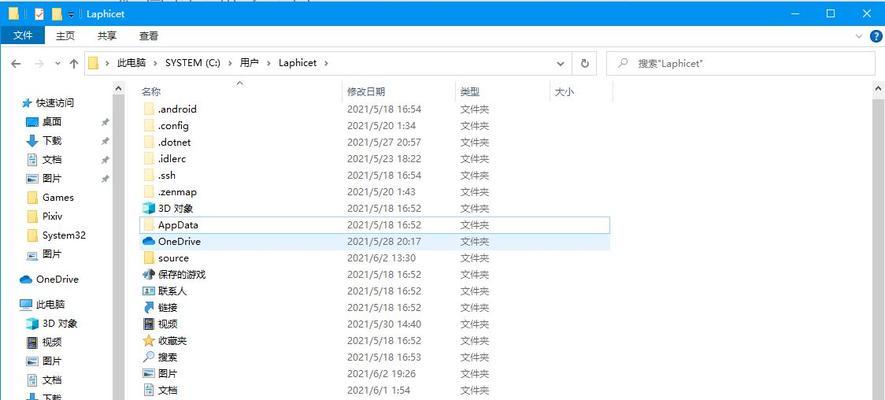Go up one folder level
The height and width of the screenshot is (400, 885).
point(73,64)
